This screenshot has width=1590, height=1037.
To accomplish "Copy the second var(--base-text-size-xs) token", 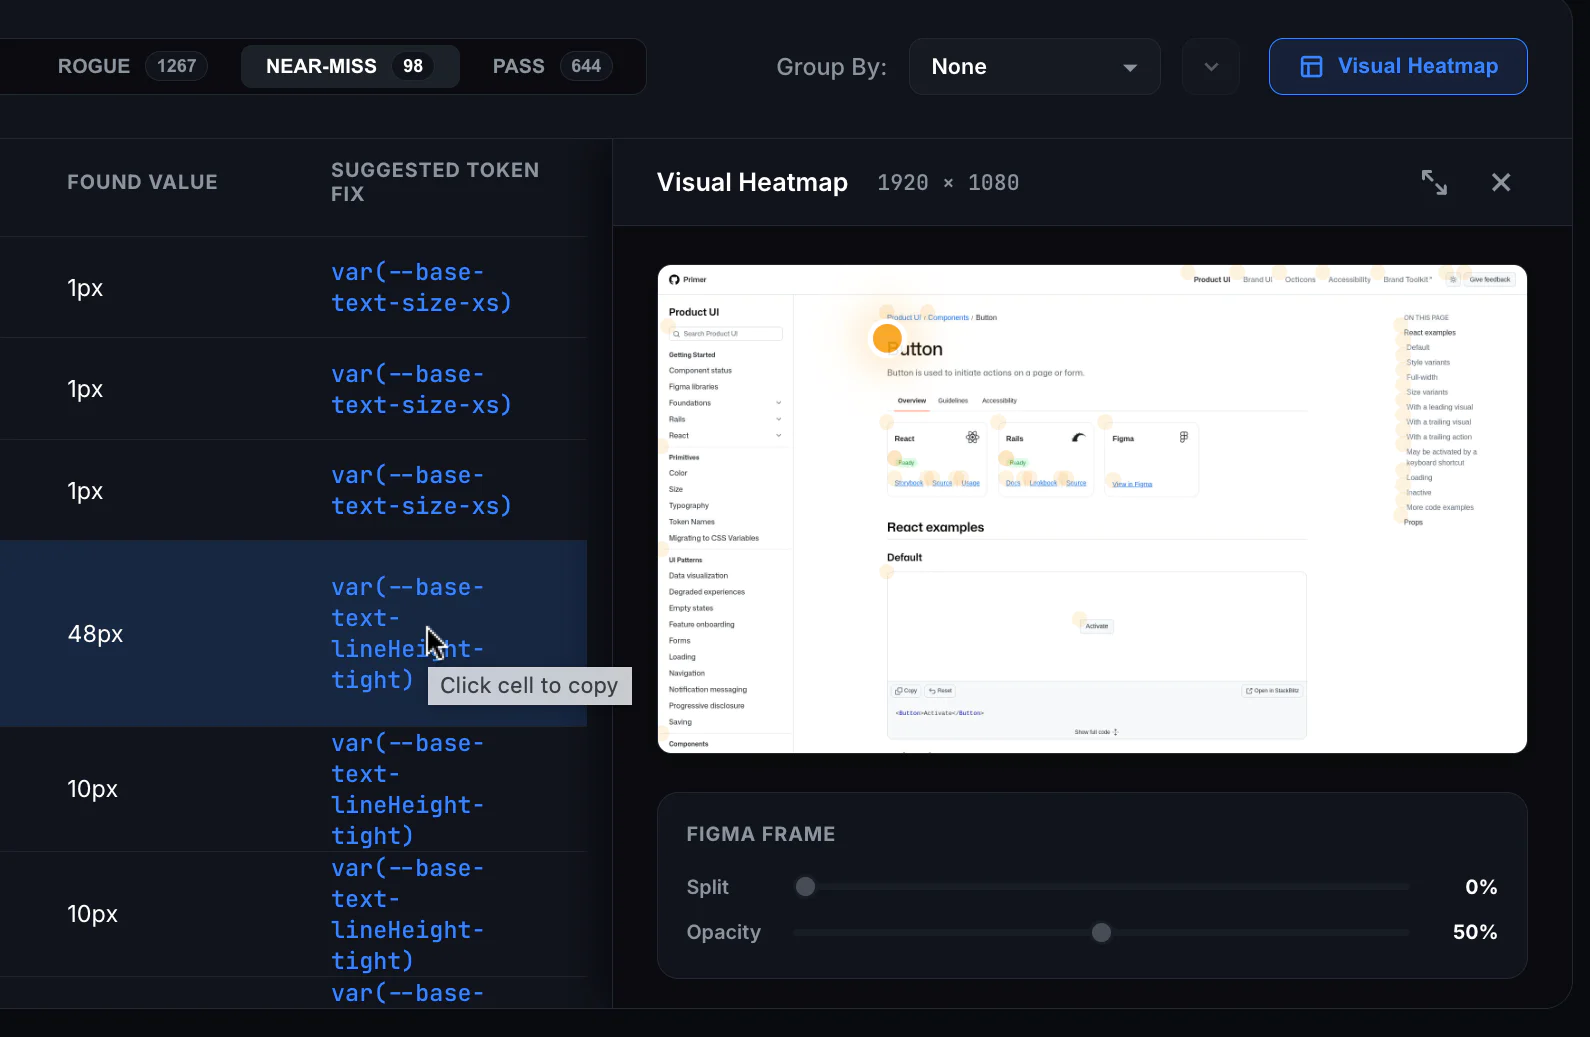I will click(x=421, y=389).
